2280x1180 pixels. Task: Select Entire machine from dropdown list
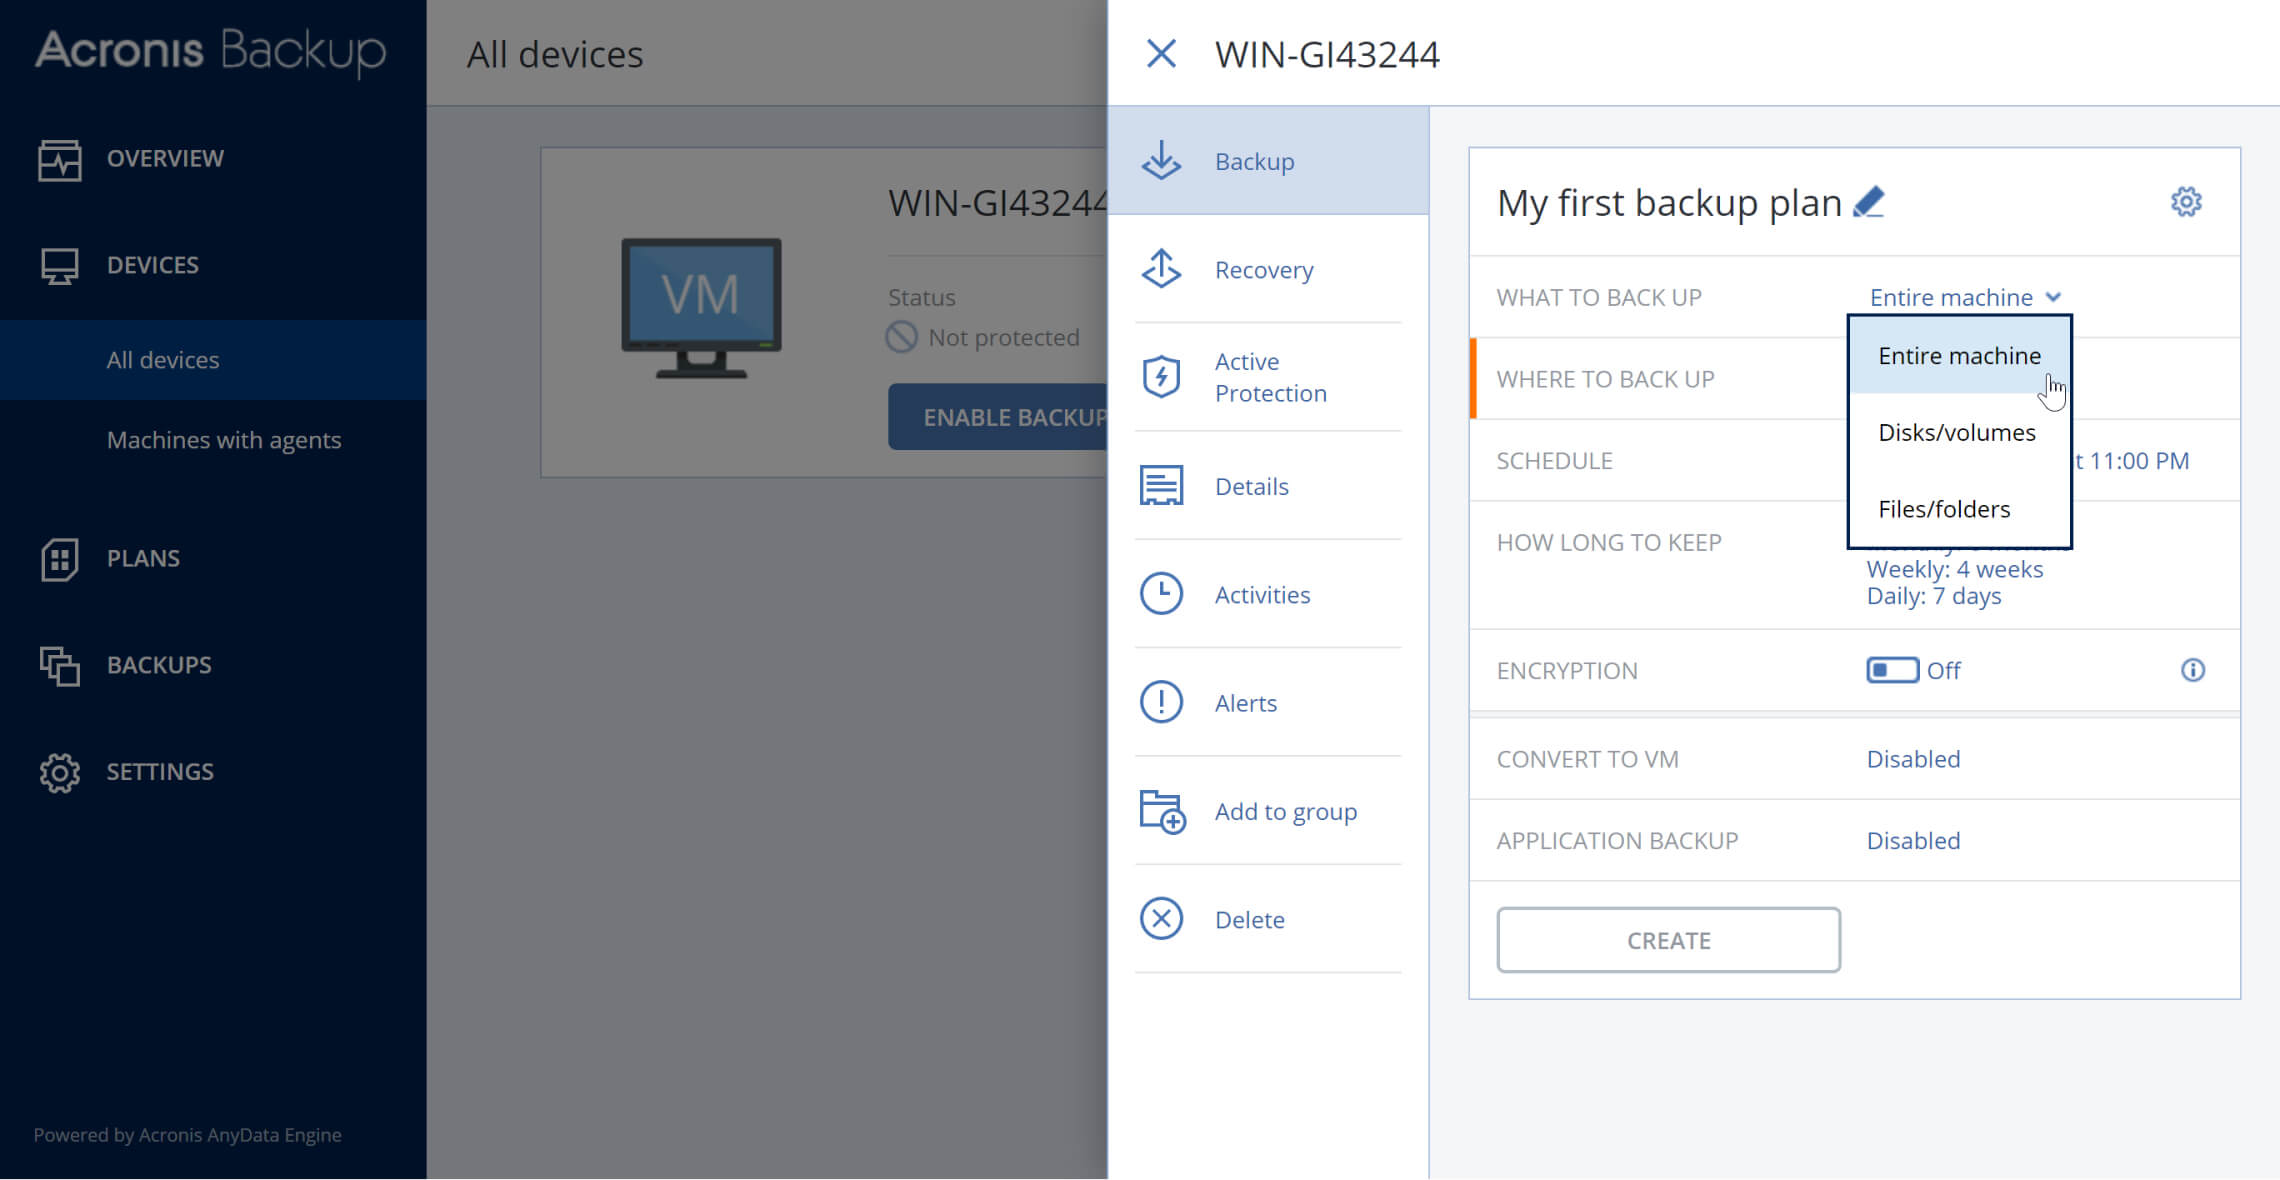click(x=1959, y=356)
